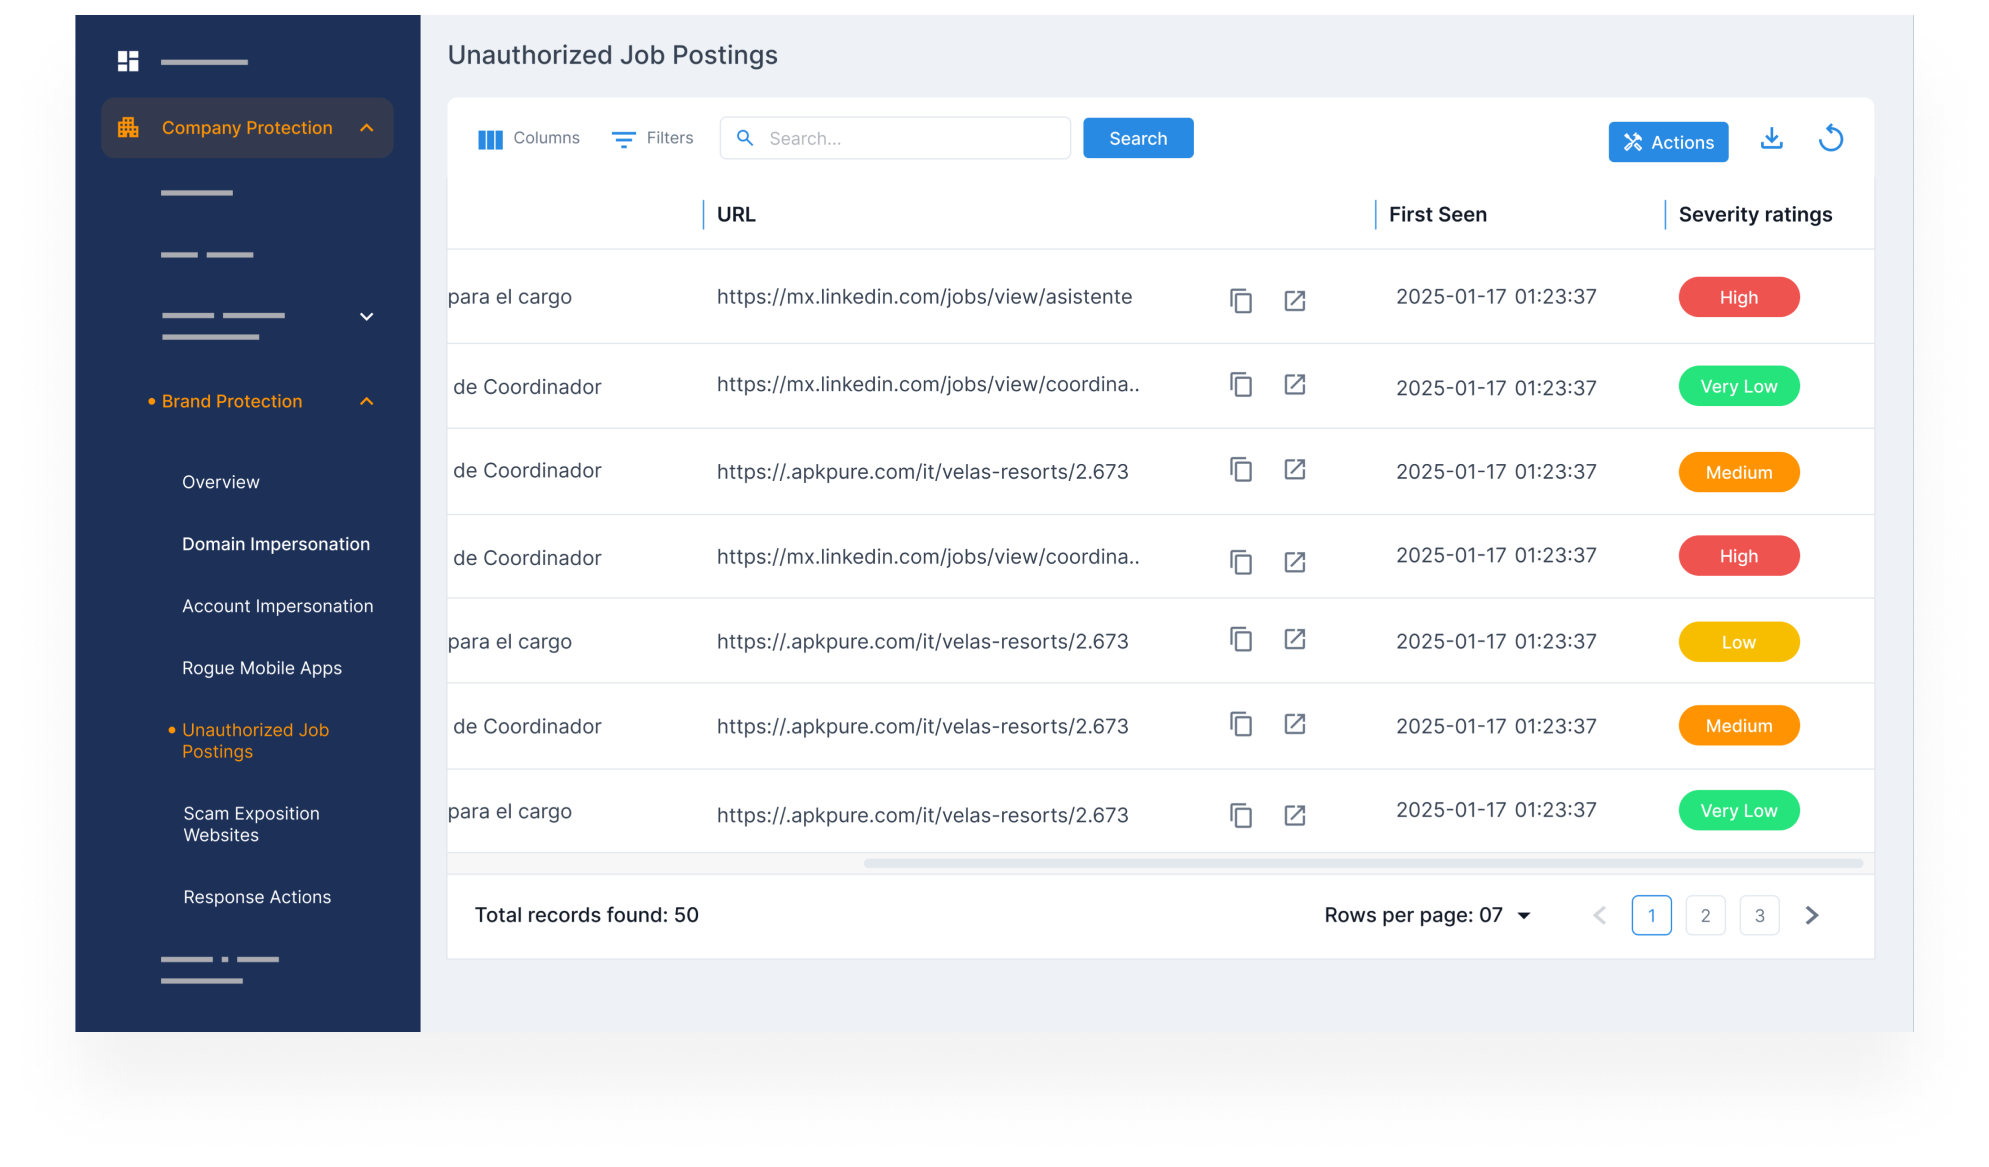Go to next page arrow
The image size is (1989, 1167).
click(x=1811, y=915)
